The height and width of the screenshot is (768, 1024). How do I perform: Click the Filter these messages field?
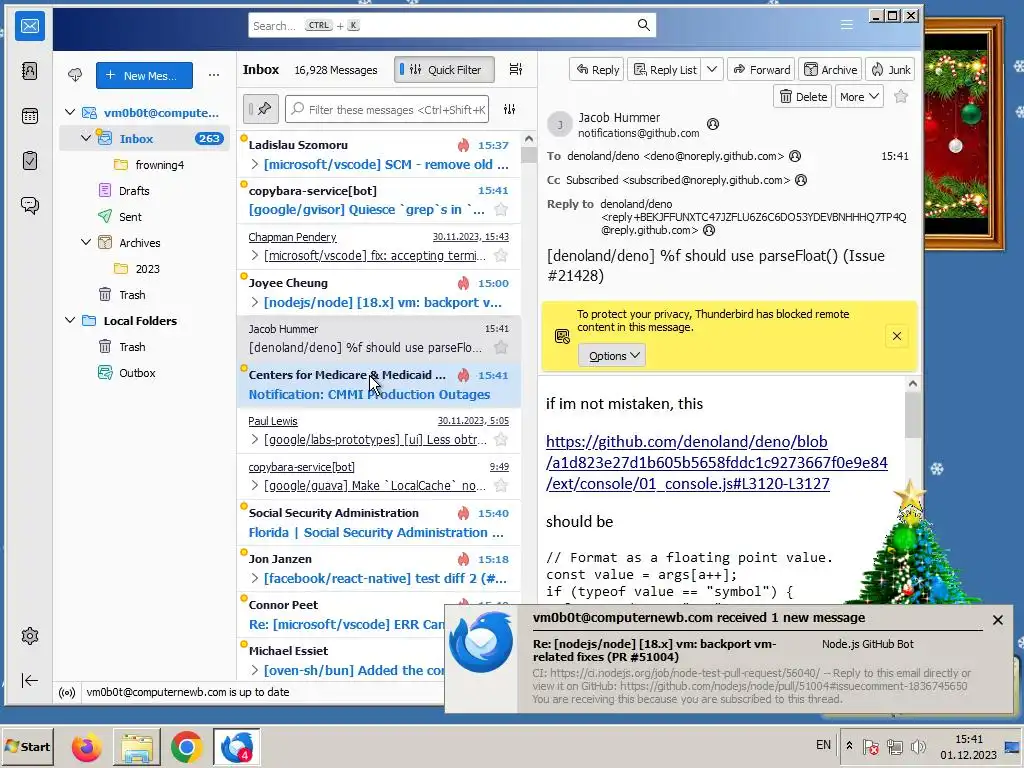pos(387,109)
